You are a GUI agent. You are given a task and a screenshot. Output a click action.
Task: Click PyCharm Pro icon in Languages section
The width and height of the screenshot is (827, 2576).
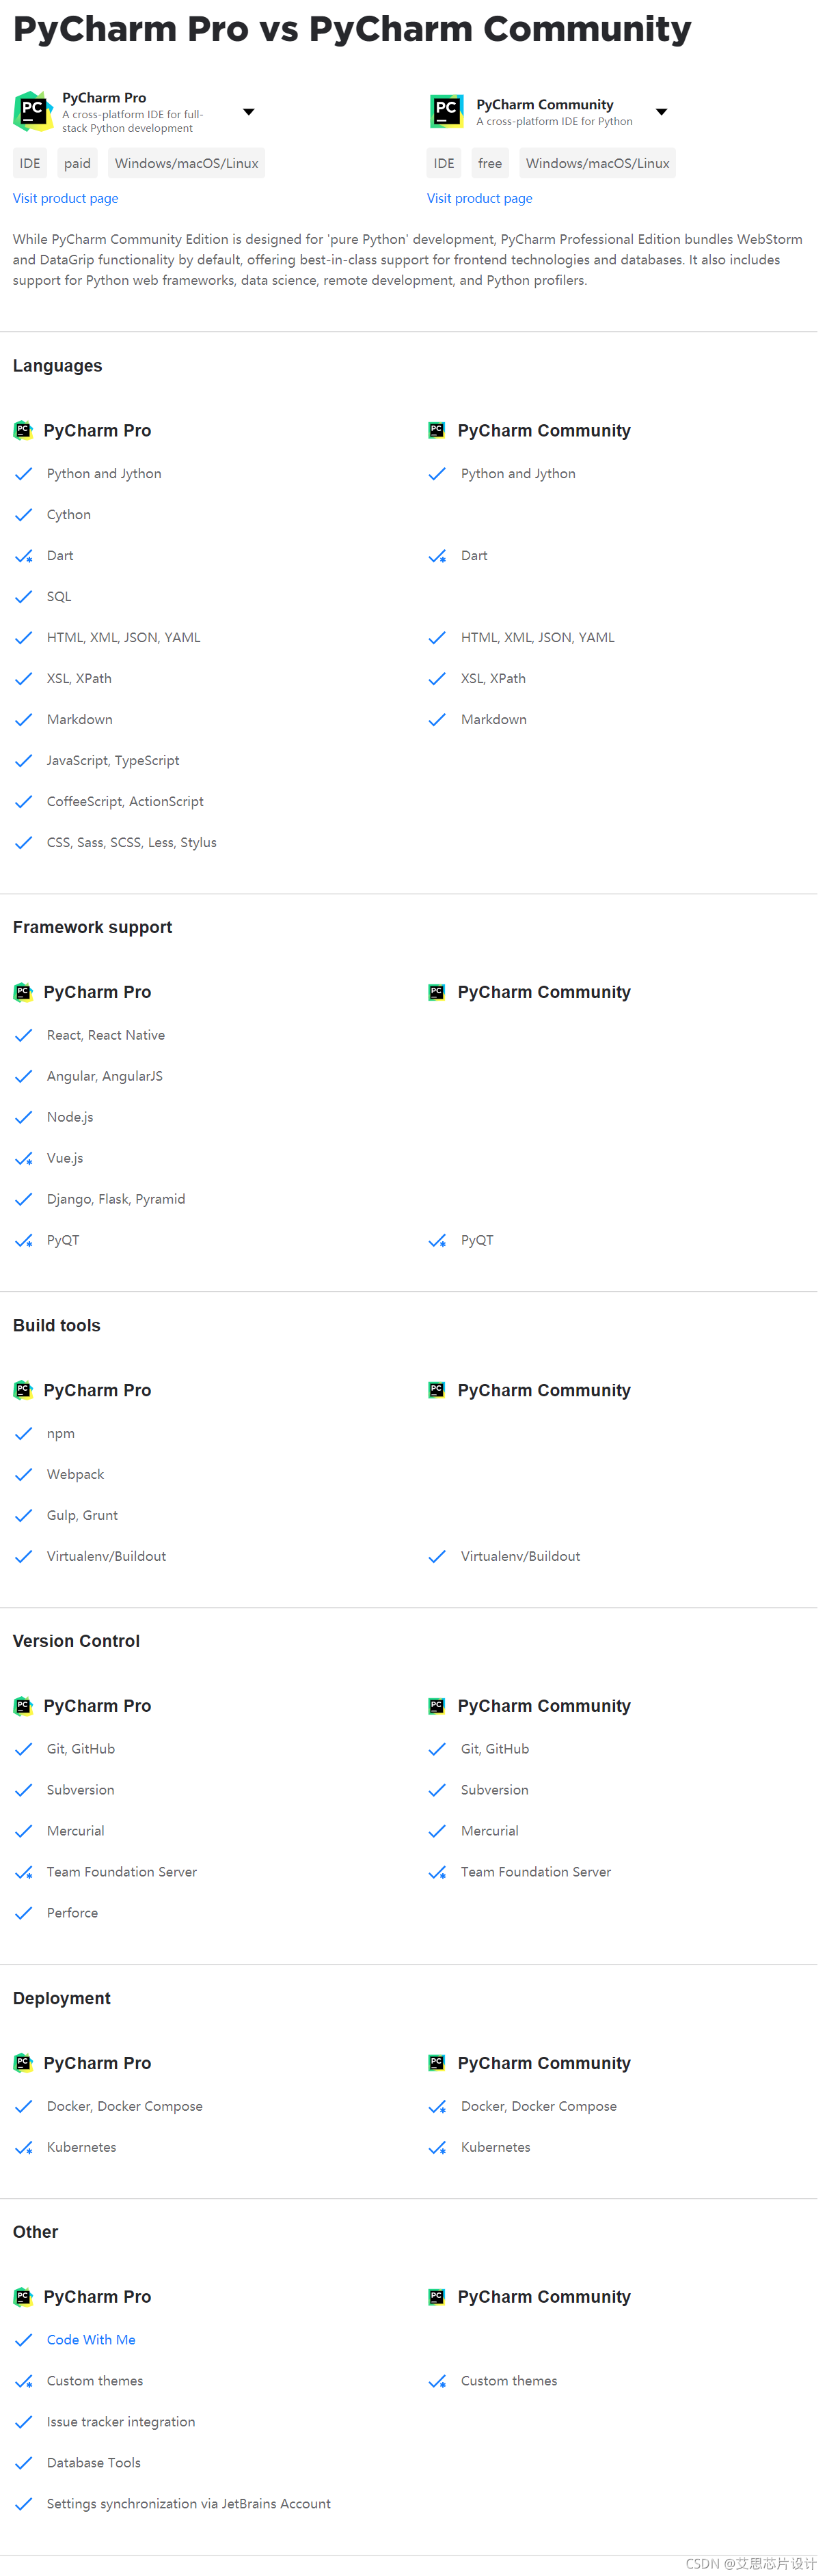click(23, 431)
